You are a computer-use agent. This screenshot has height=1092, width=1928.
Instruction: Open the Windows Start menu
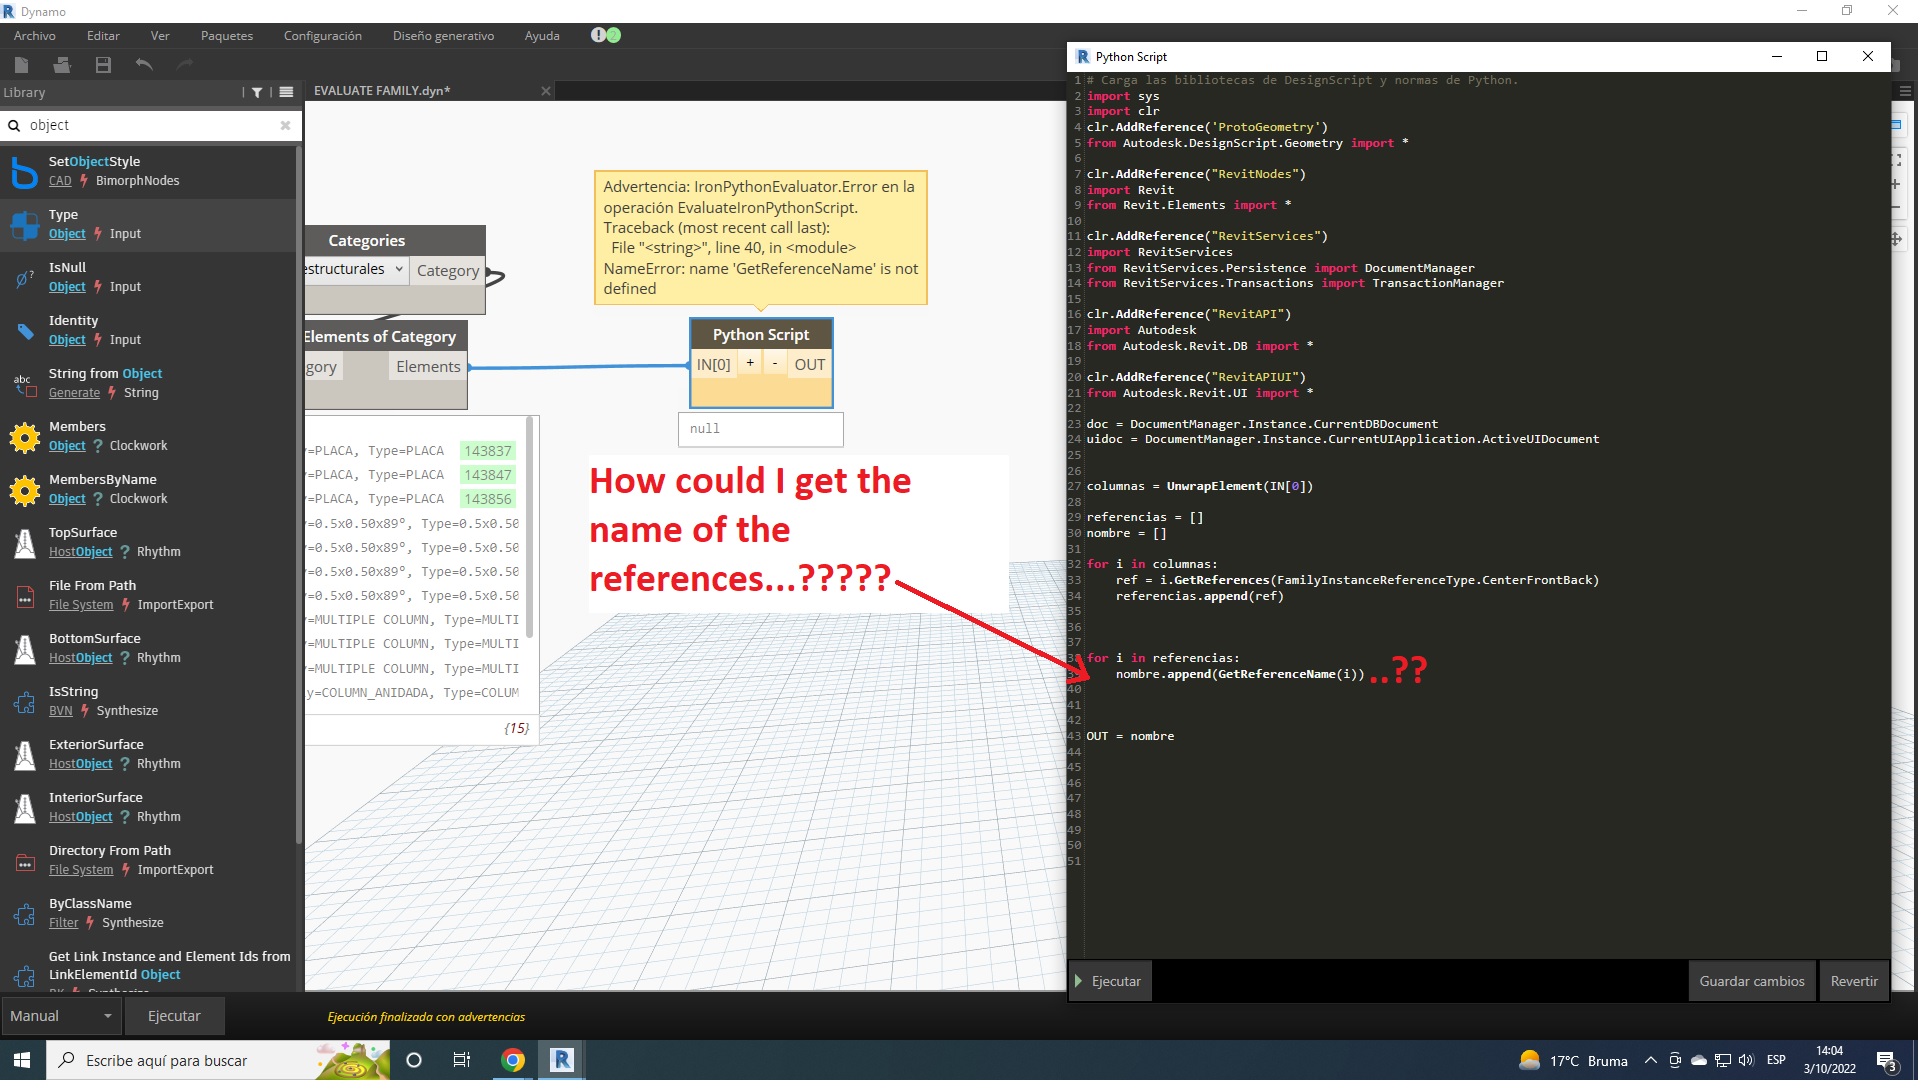(x=22, y=1060)
